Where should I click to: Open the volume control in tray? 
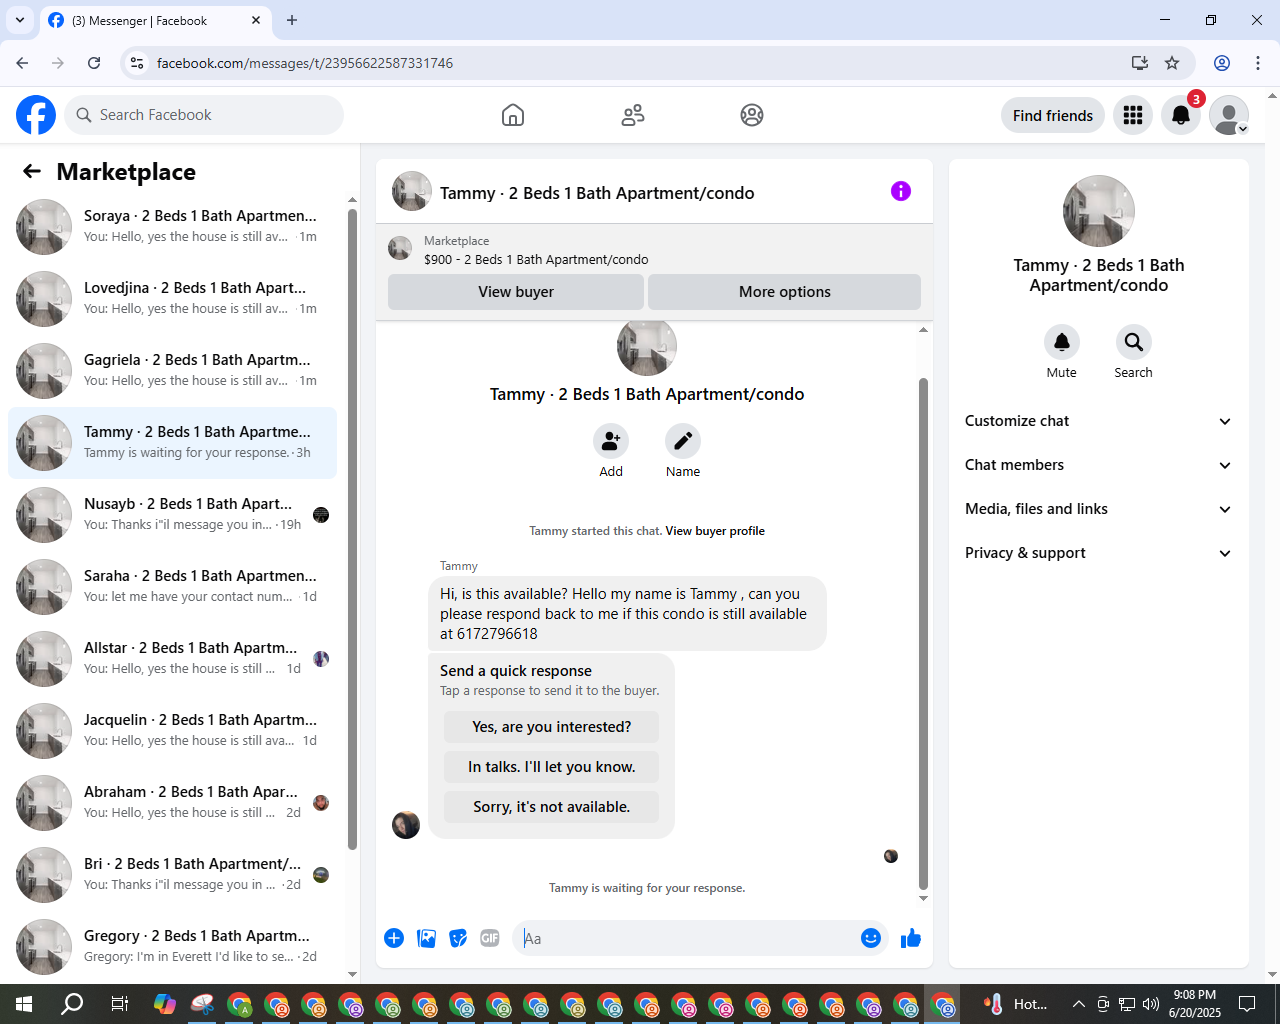click(1150, 1004)
